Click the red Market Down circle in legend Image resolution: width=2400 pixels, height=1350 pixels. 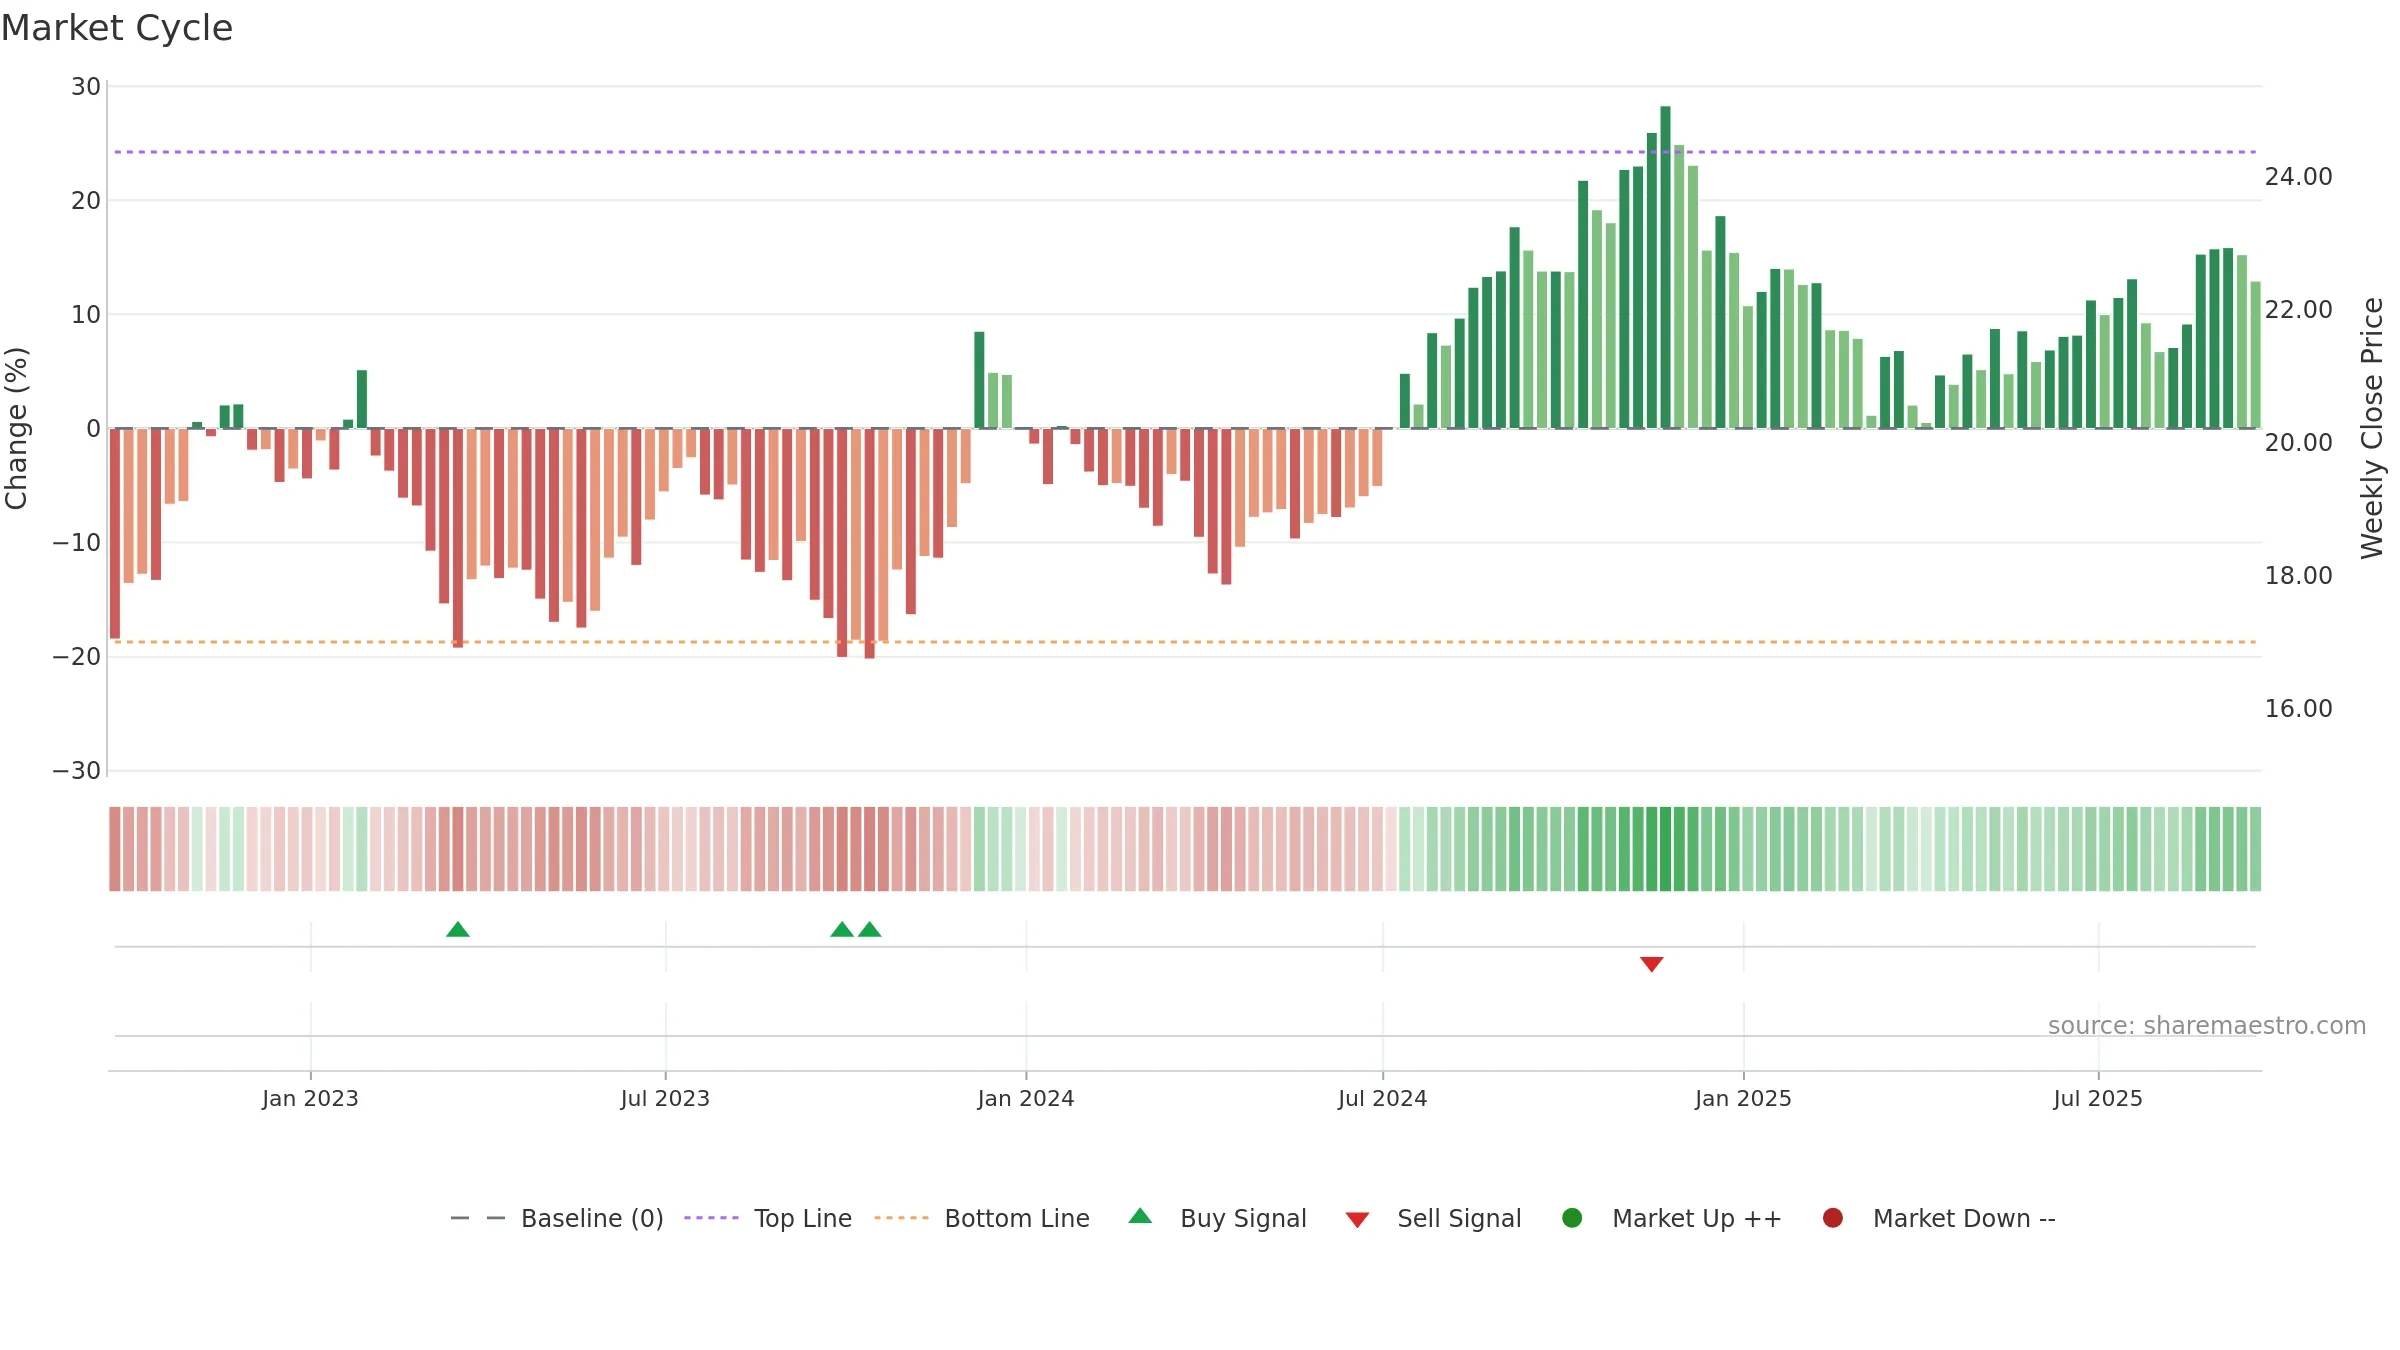(1833, 1218)
